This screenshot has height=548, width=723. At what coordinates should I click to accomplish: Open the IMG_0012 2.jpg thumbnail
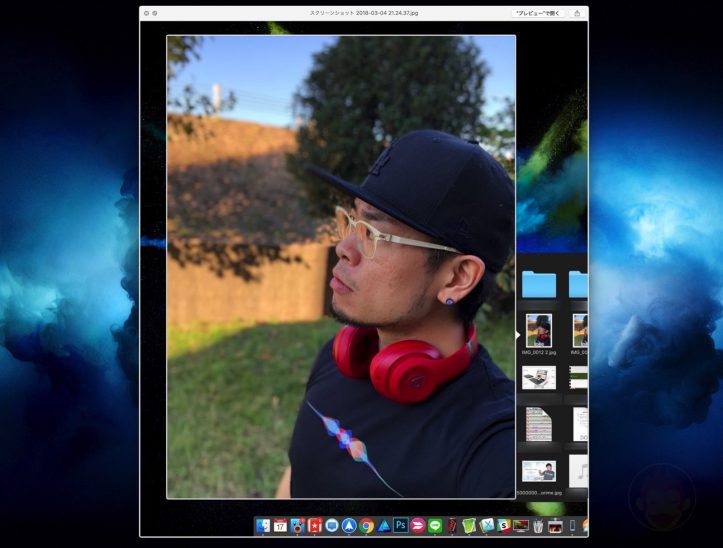point(539,330)
